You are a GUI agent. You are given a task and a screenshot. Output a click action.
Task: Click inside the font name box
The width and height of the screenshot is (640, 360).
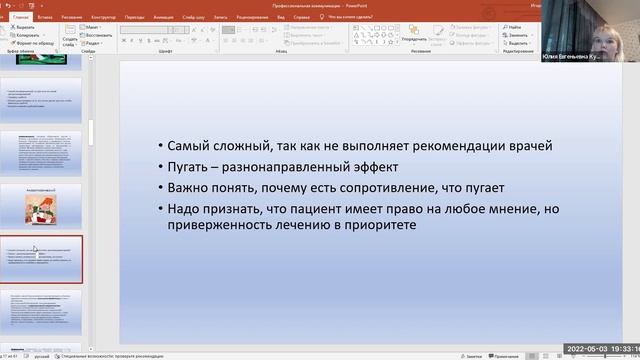point(144,30)
